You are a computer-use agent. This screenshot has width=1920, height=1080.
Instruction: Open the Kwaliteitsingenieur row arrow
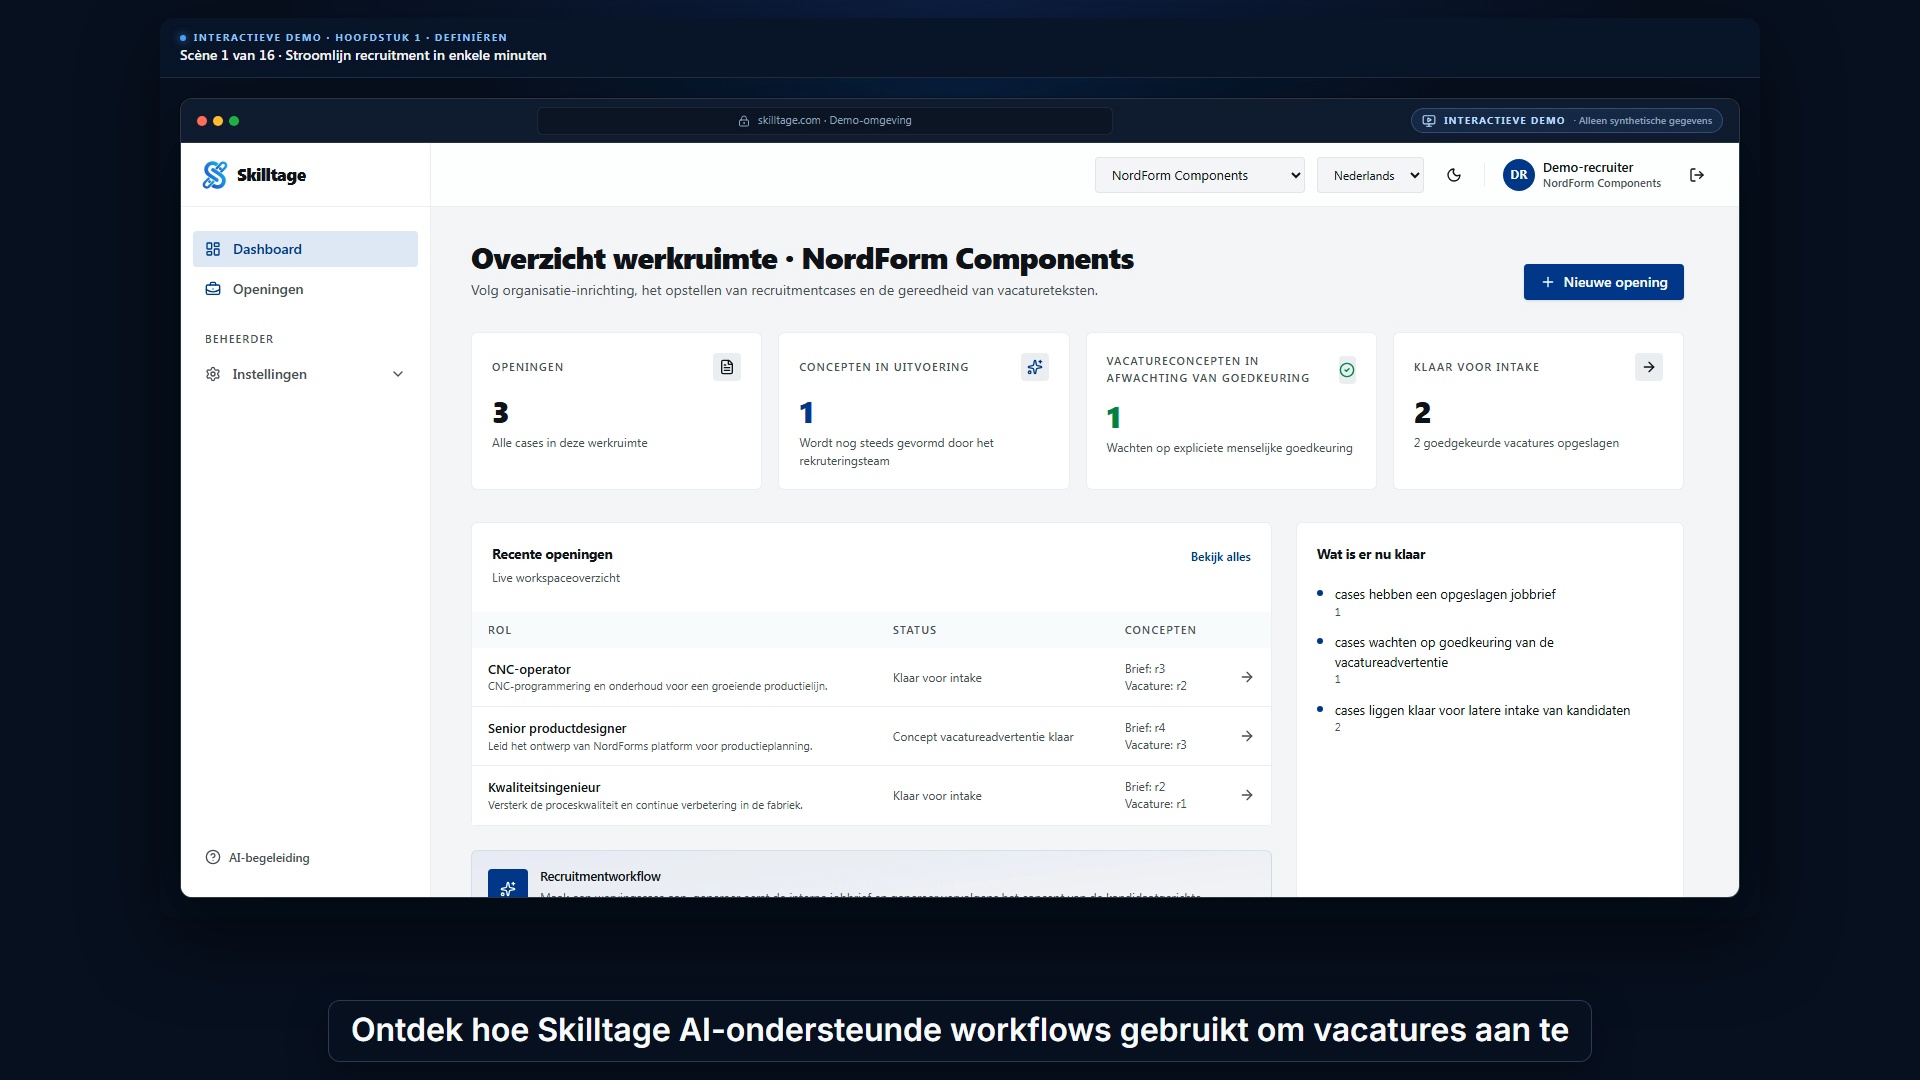[1247, 795]
